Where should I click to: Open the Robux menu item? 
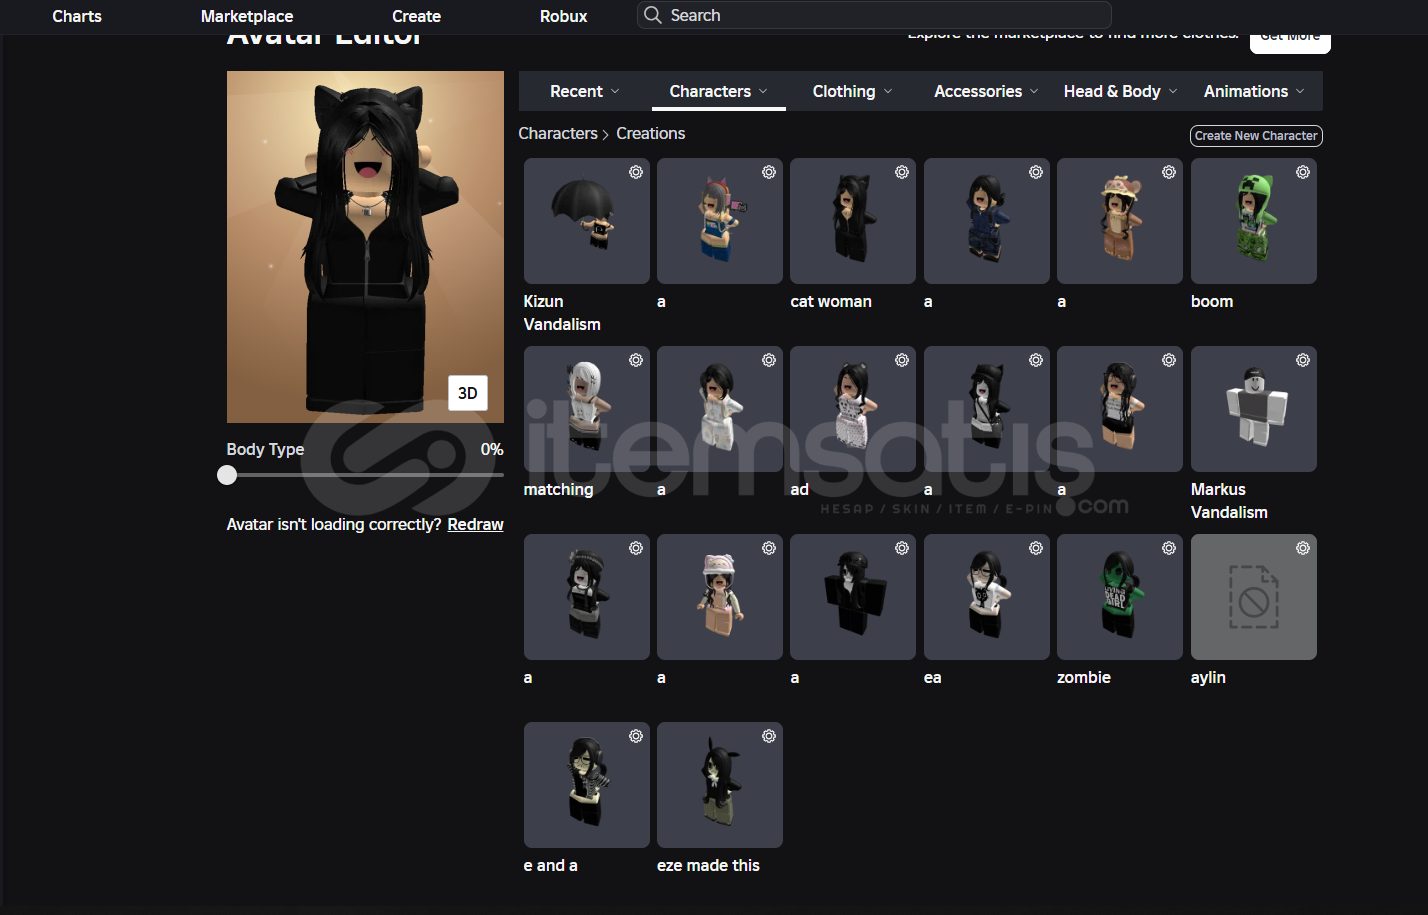coord(564,16)
